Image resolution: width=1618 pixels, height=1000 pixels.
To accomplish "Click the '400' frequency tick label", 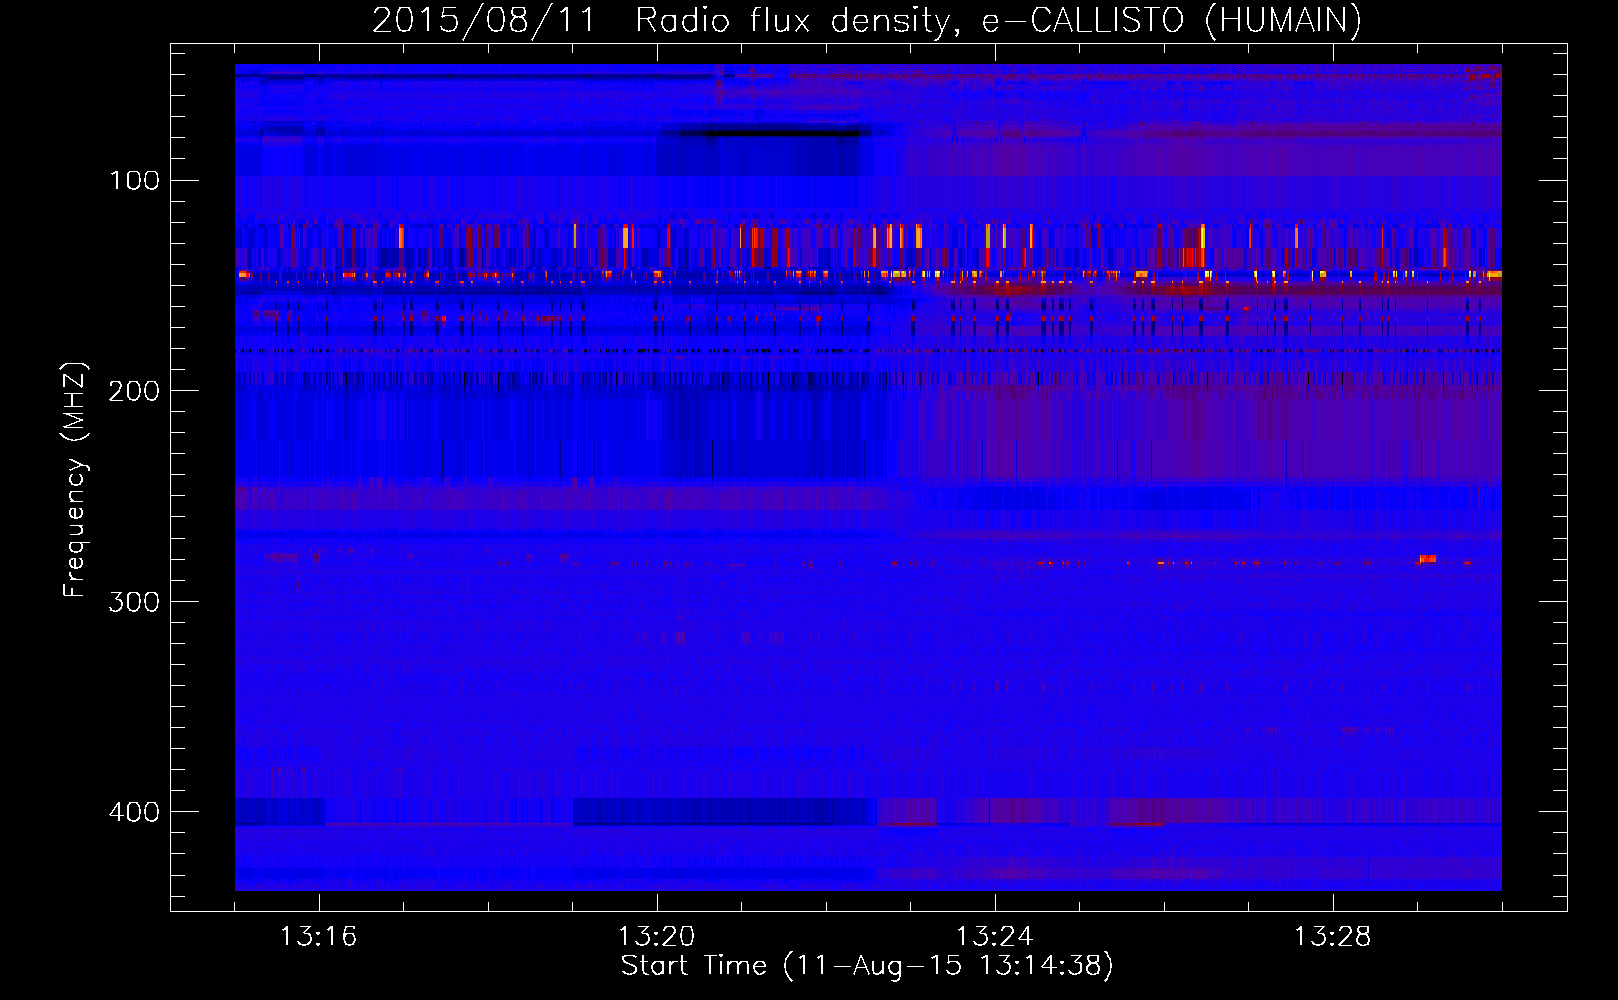I will [134, 812].
